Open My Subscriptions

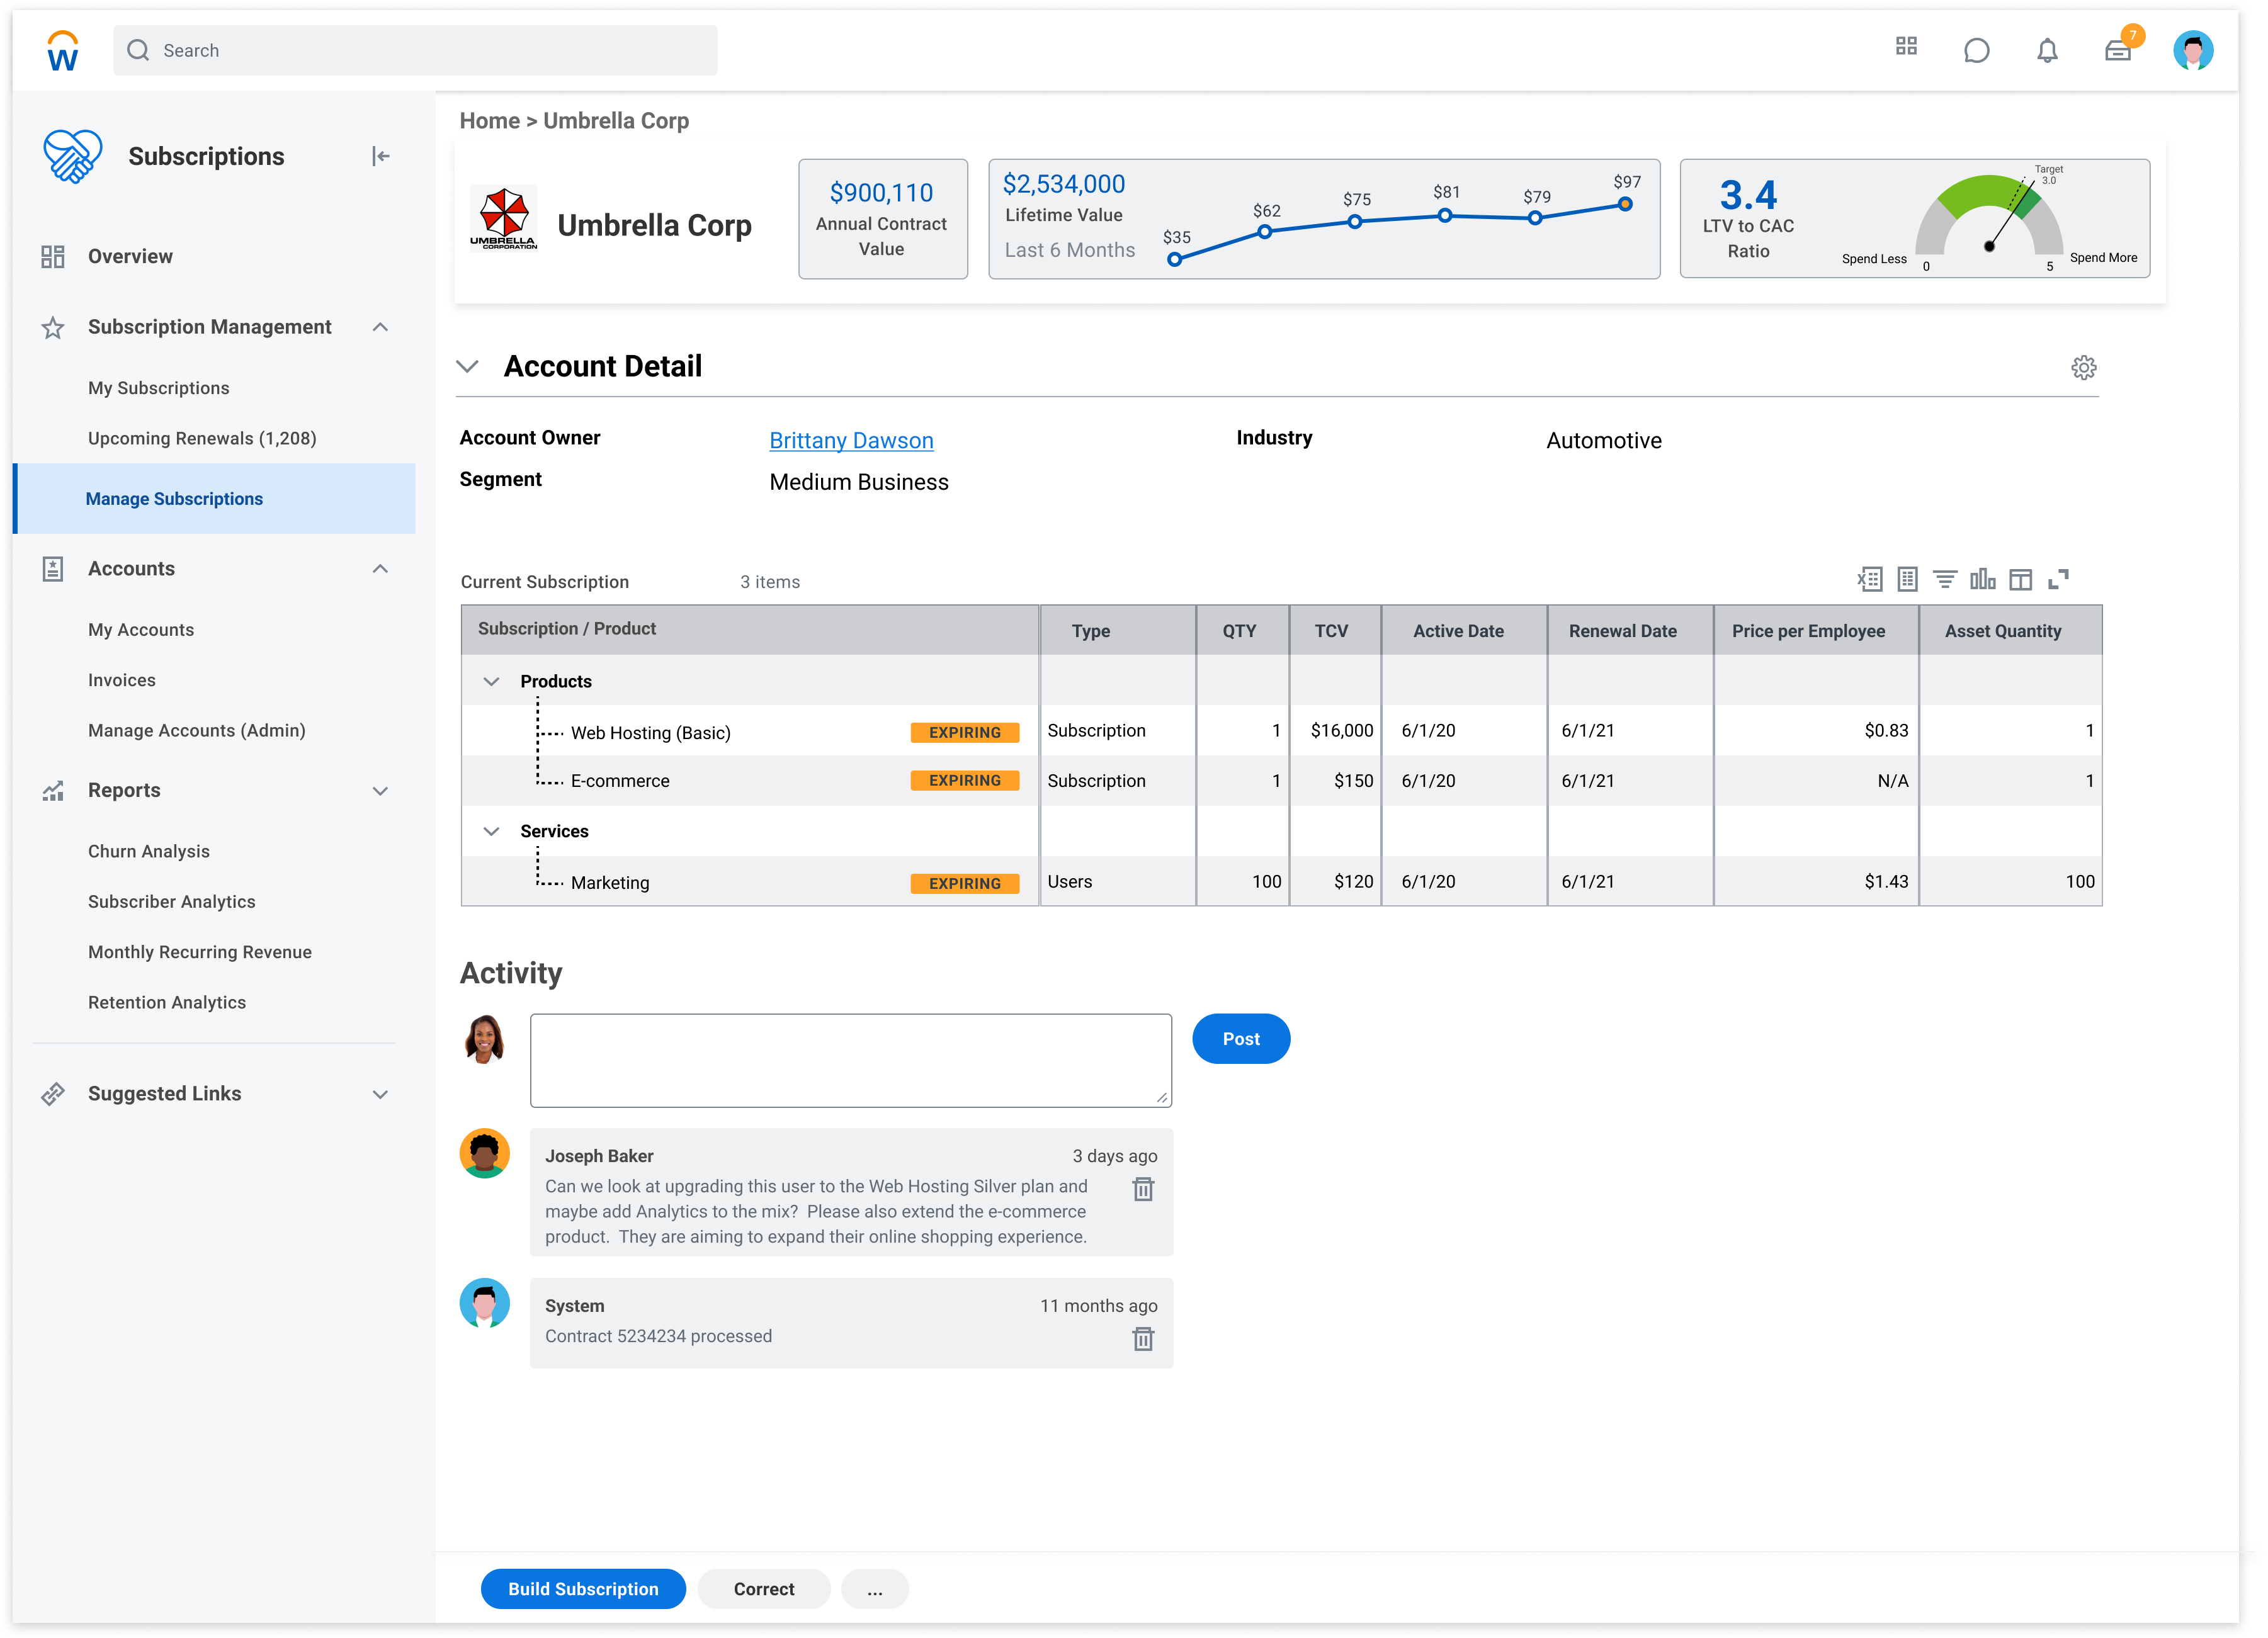pos(158,388)
